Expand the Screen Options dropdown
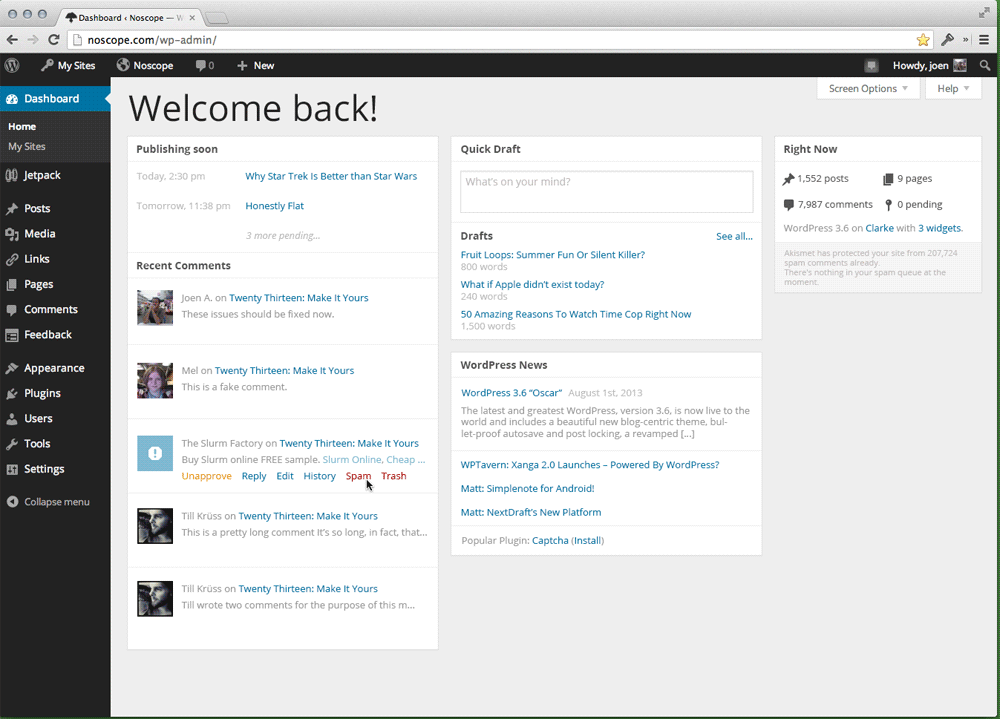Image resolution: width=1000 pixels, height=719 pixels. point(868,89)
